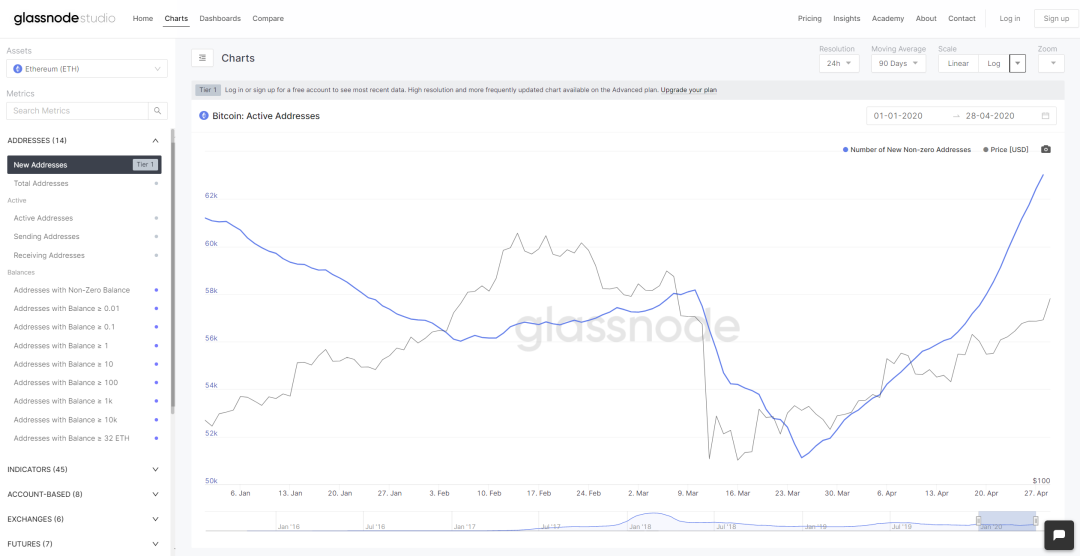Screen dimensions: 1080x556
Task: Click the Tier 1 badge in the notice bar
Action: click(x=207, y=90)
